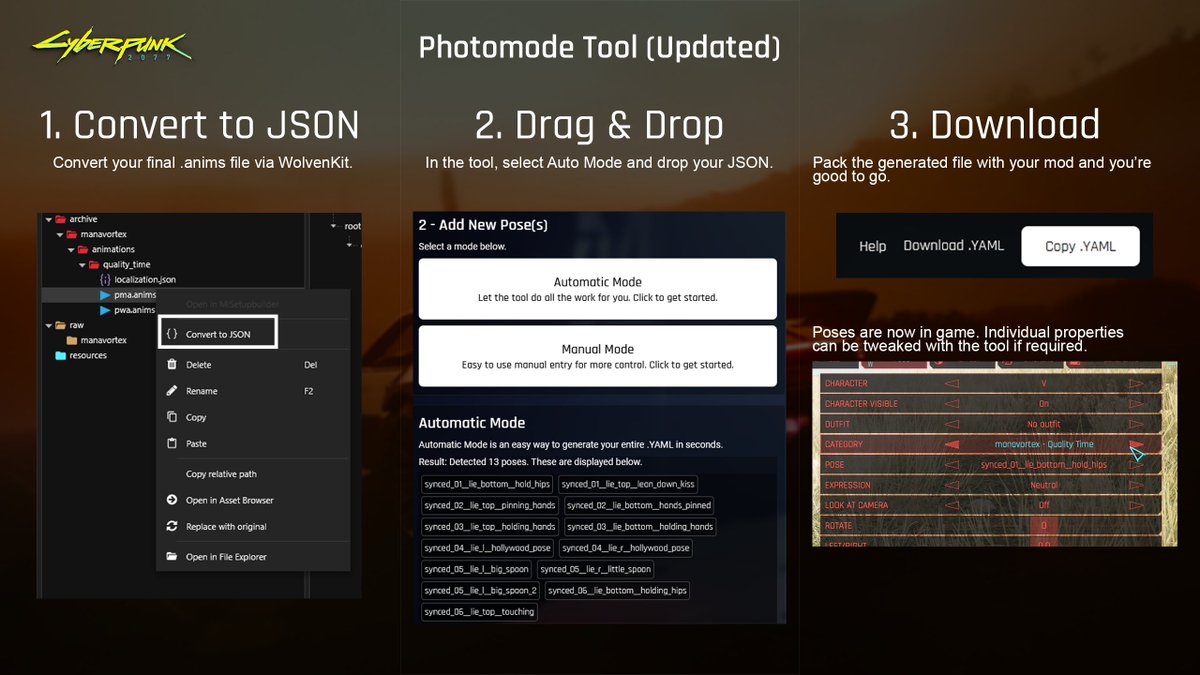This screenshot has height=675, width=1200.
Task: Click the right arrow on EXPRESSION row
Action: pos(1136,485)
